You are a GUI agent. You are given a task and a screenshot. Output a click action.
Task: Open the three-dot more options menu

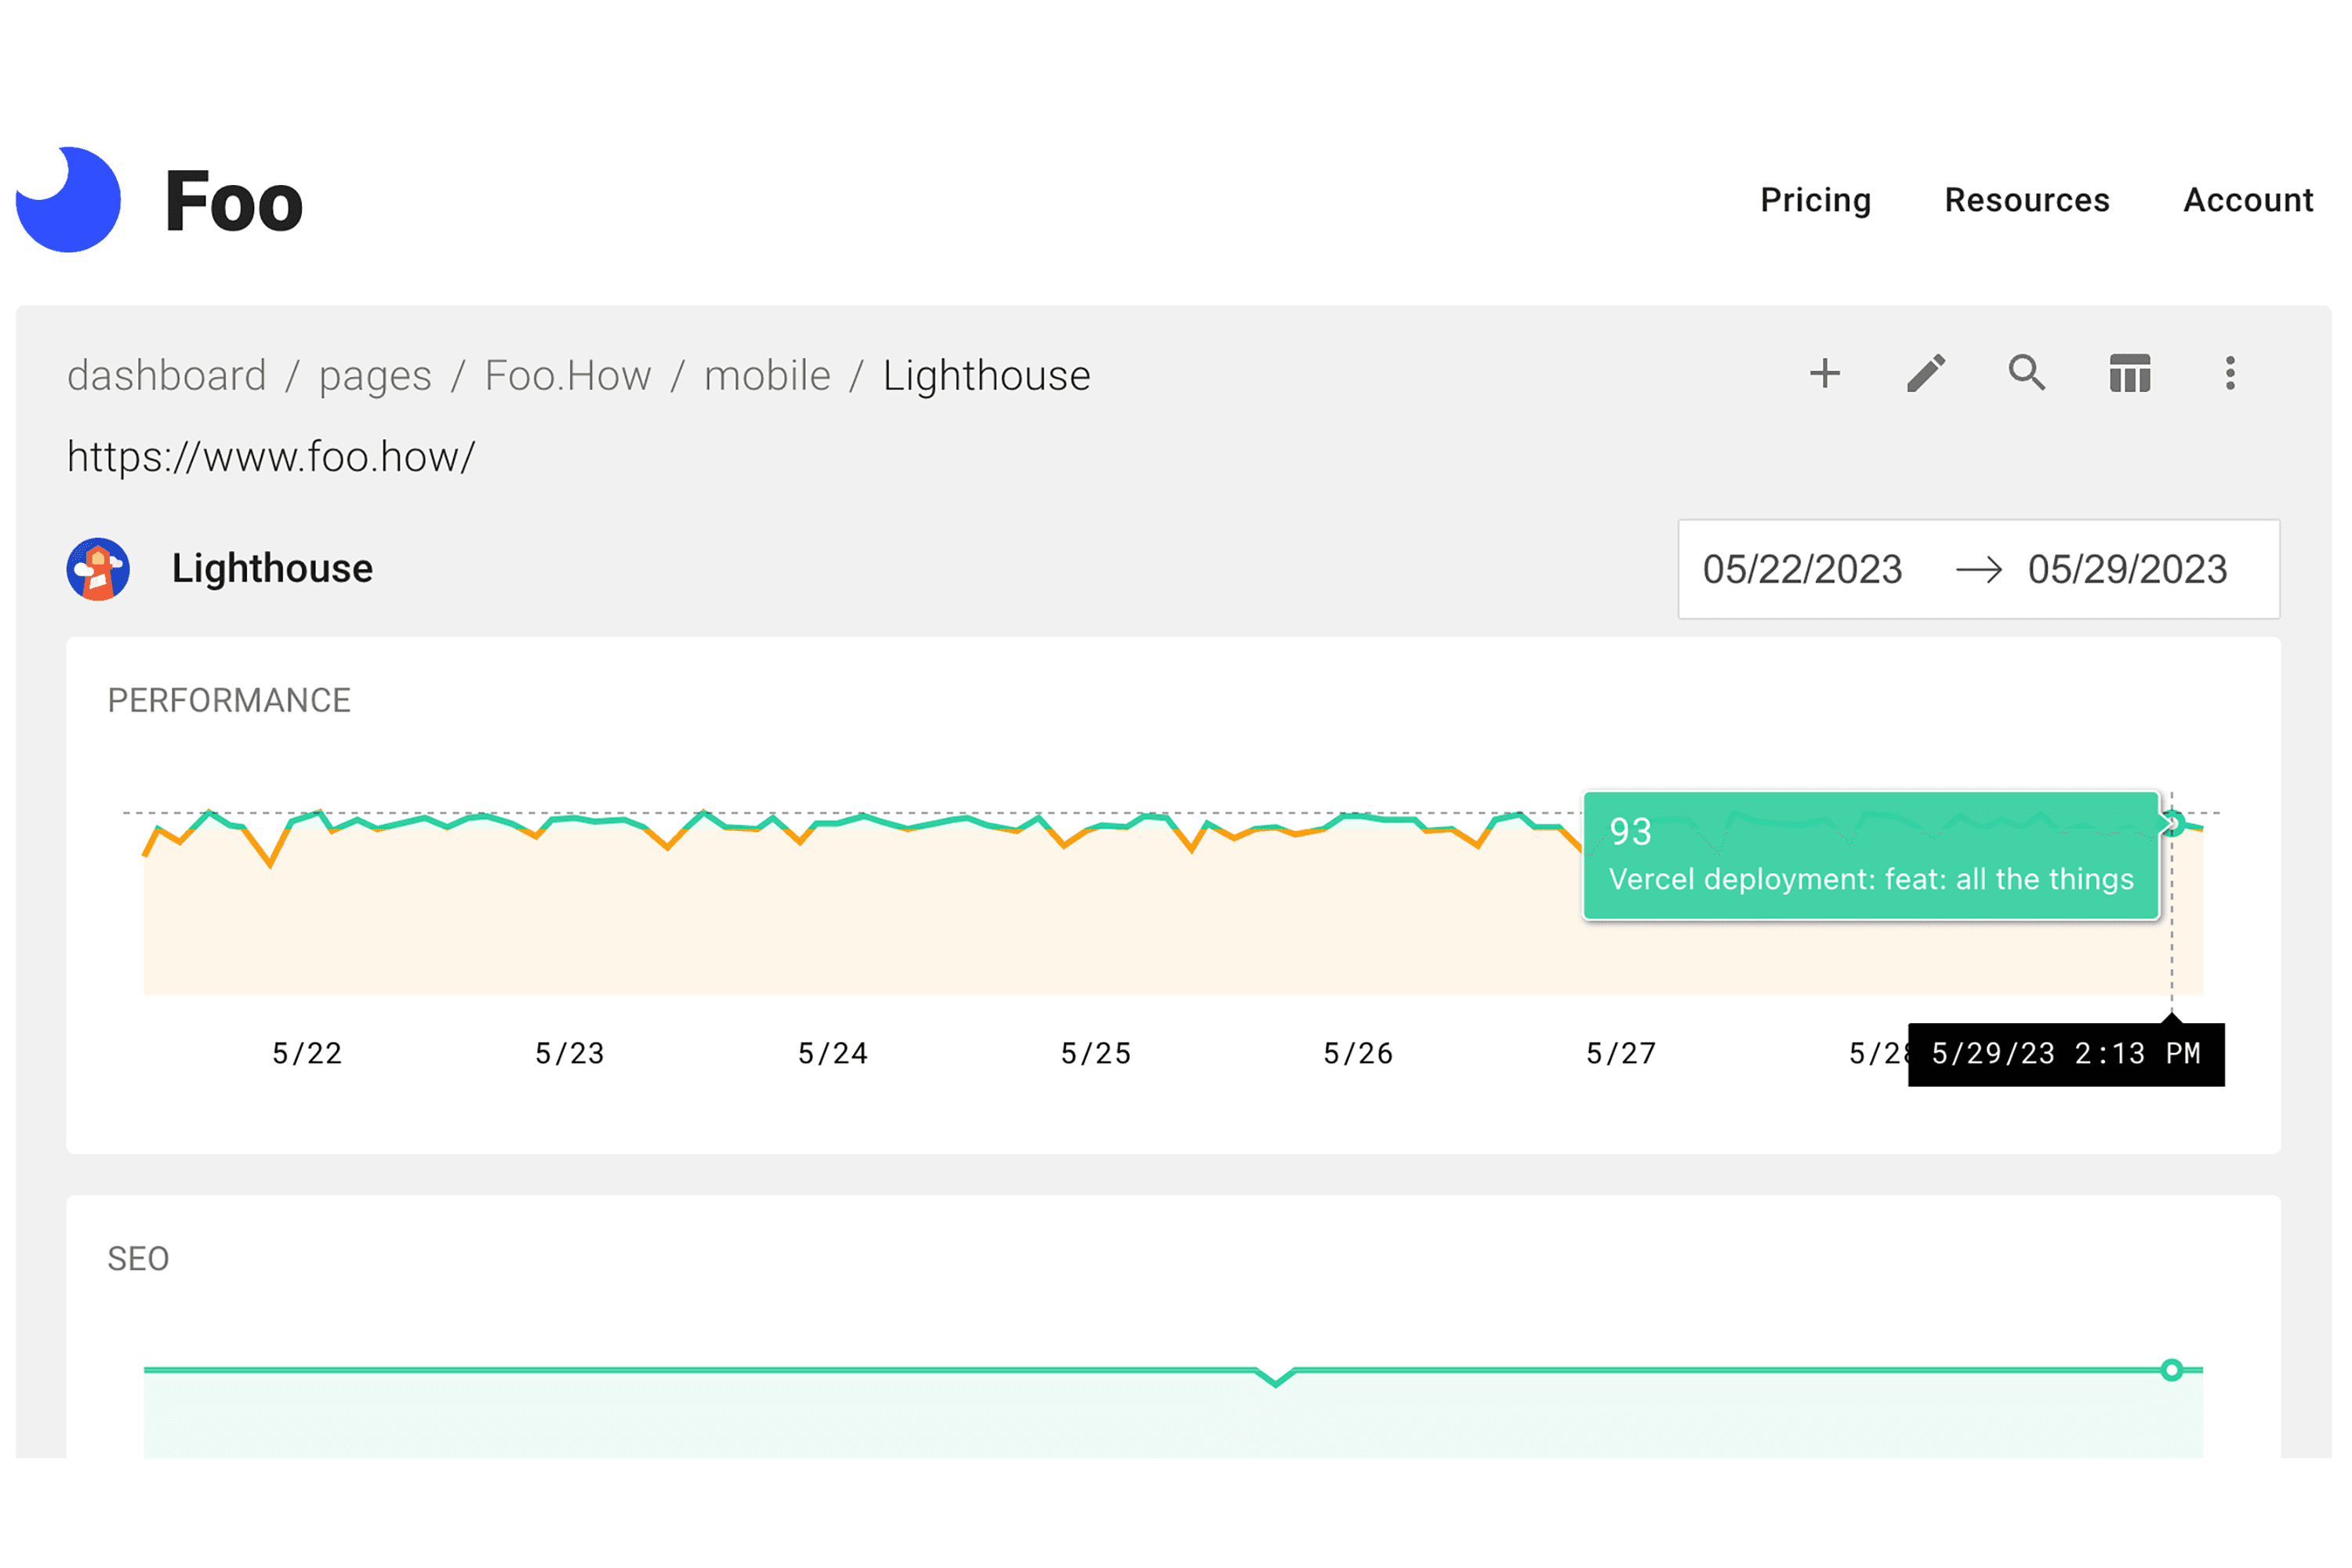click(2230, 374)
